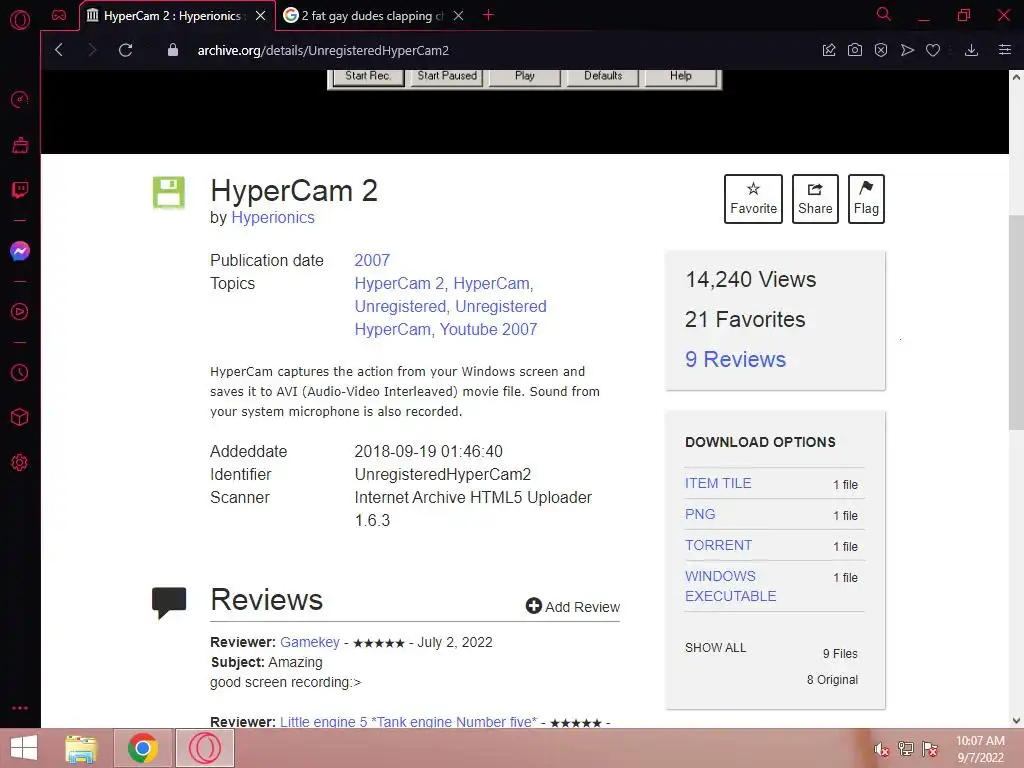Open File Explorer from taskbar
Screen dimensions: 1024x768
click(81, 748)
